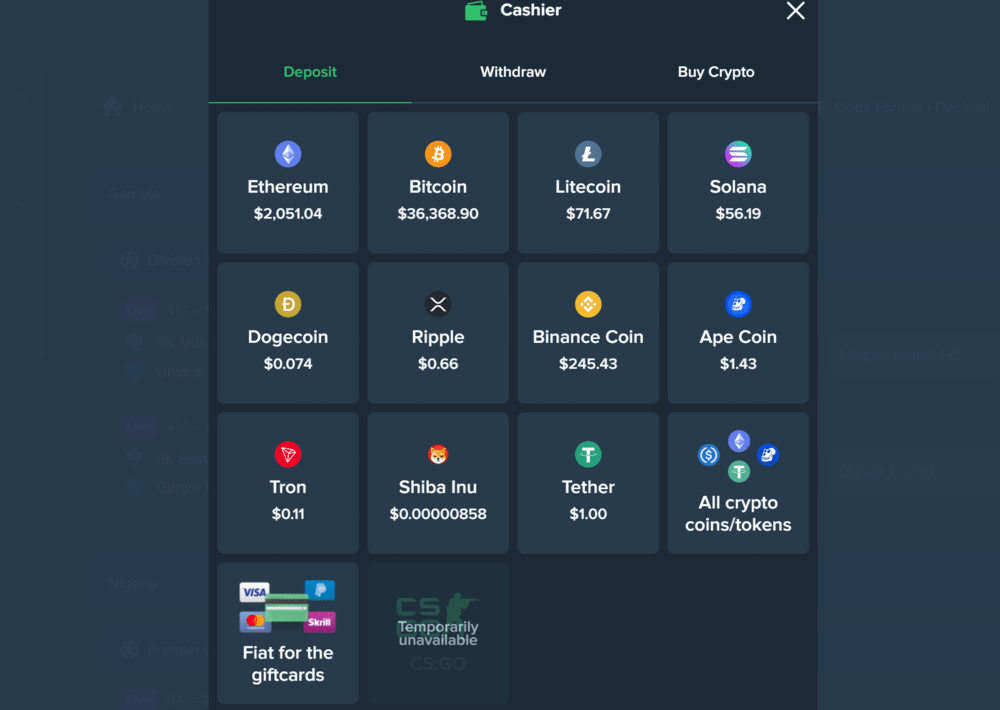This screenshot has width=1000, height=710.
Task: Click the Binance Coin price $245.43
Action: tap(588, 364)
